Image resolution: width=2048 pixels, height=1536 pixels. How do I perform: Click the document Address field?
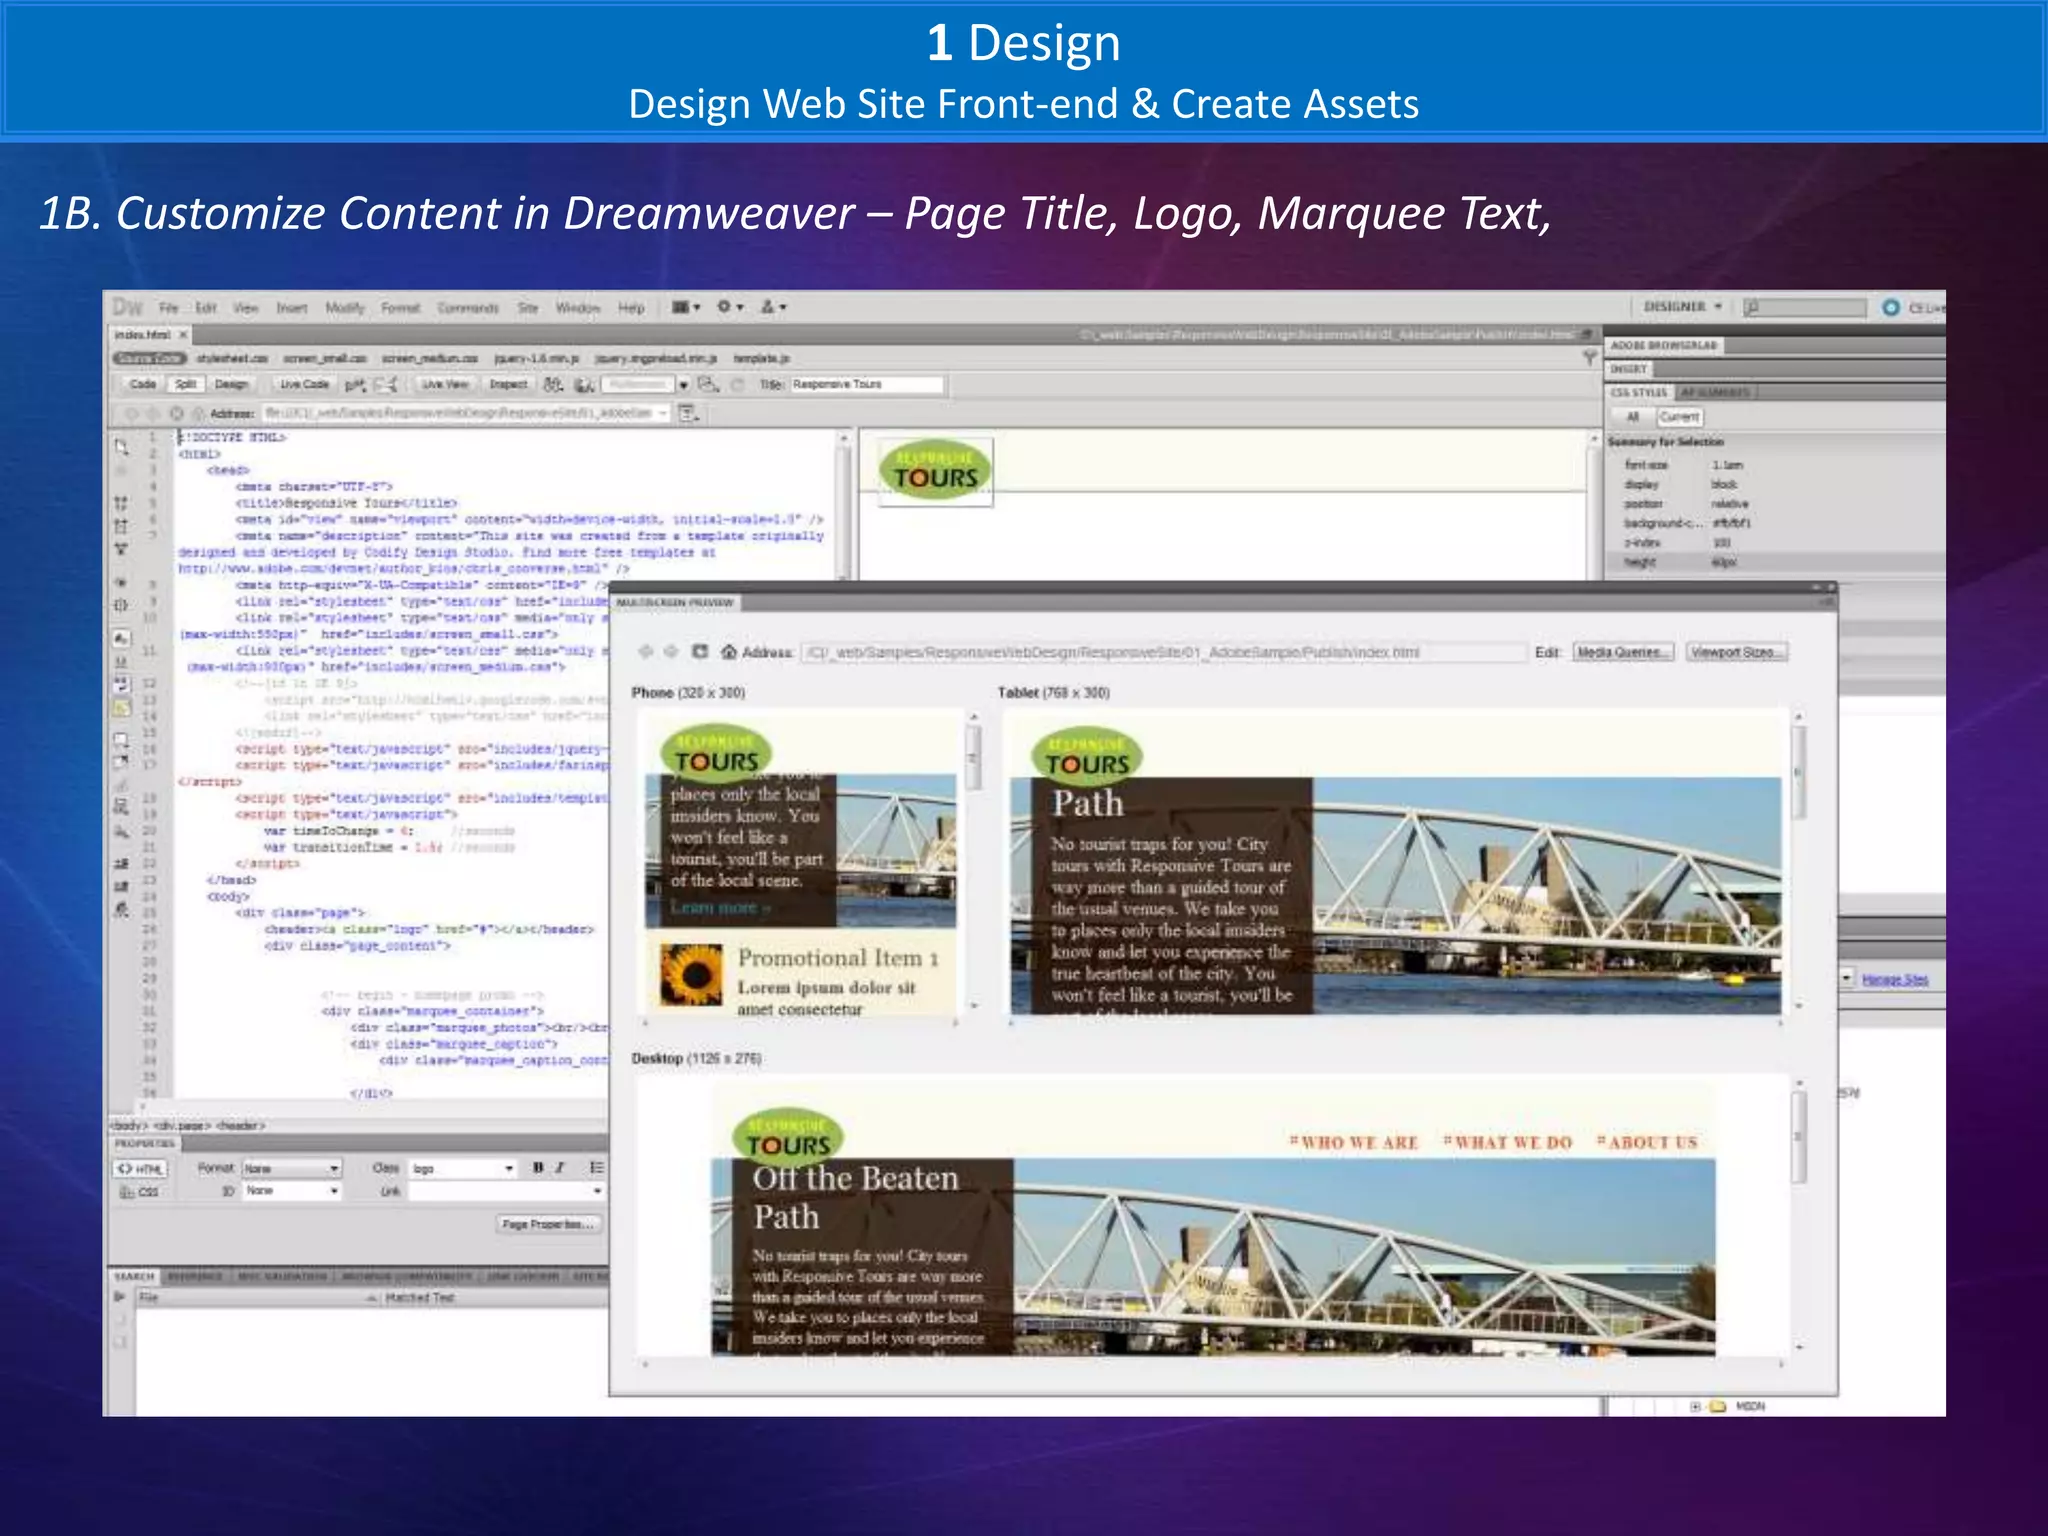464,413
